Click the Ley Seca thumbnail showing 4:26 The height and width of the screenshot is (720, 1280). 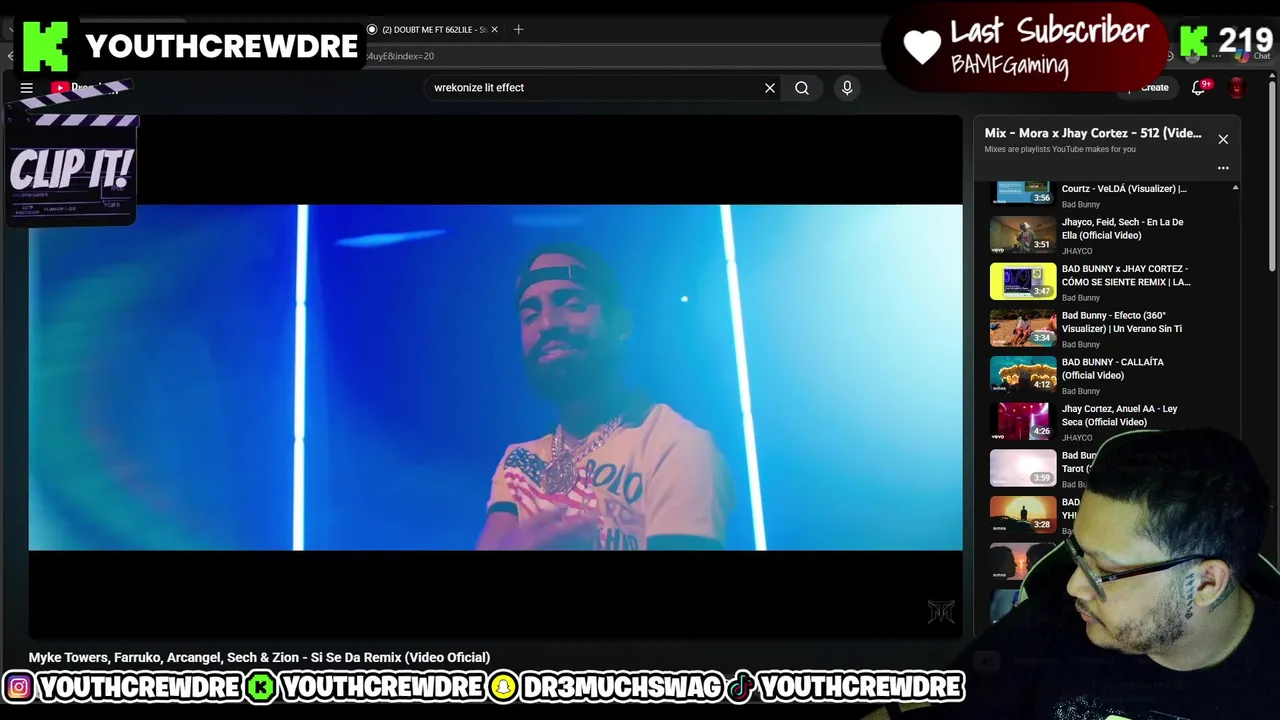(x=1023, y=421)
